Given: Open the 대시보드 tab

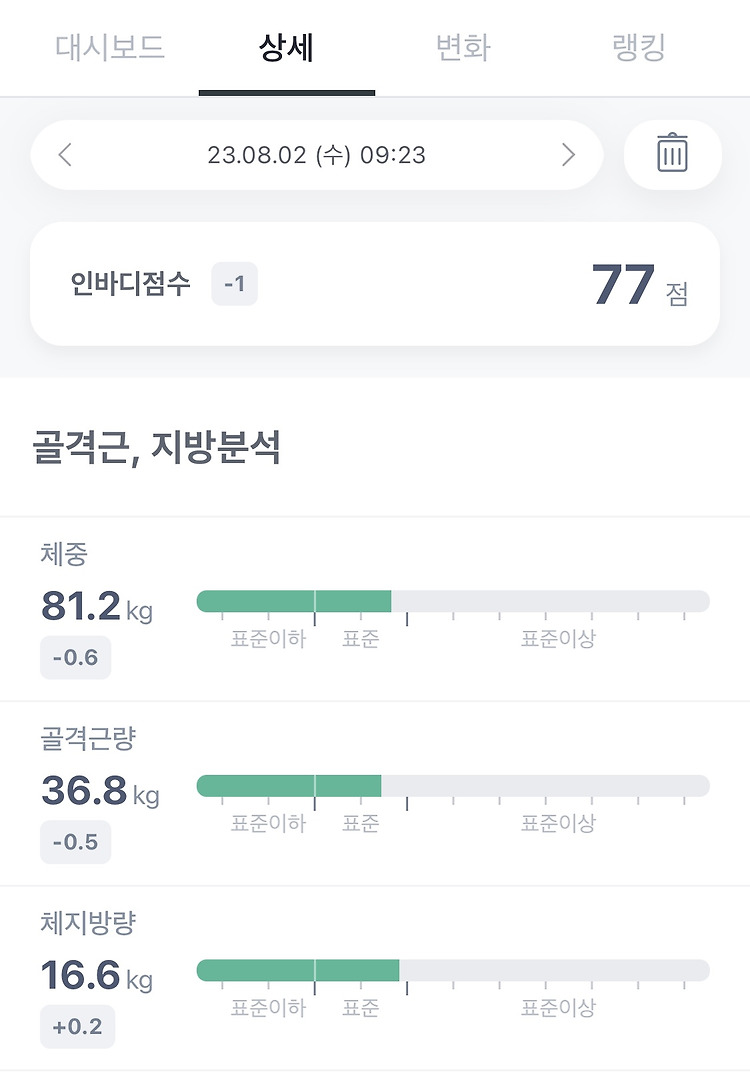Looking at the screenshot, I should coord(110,48).
